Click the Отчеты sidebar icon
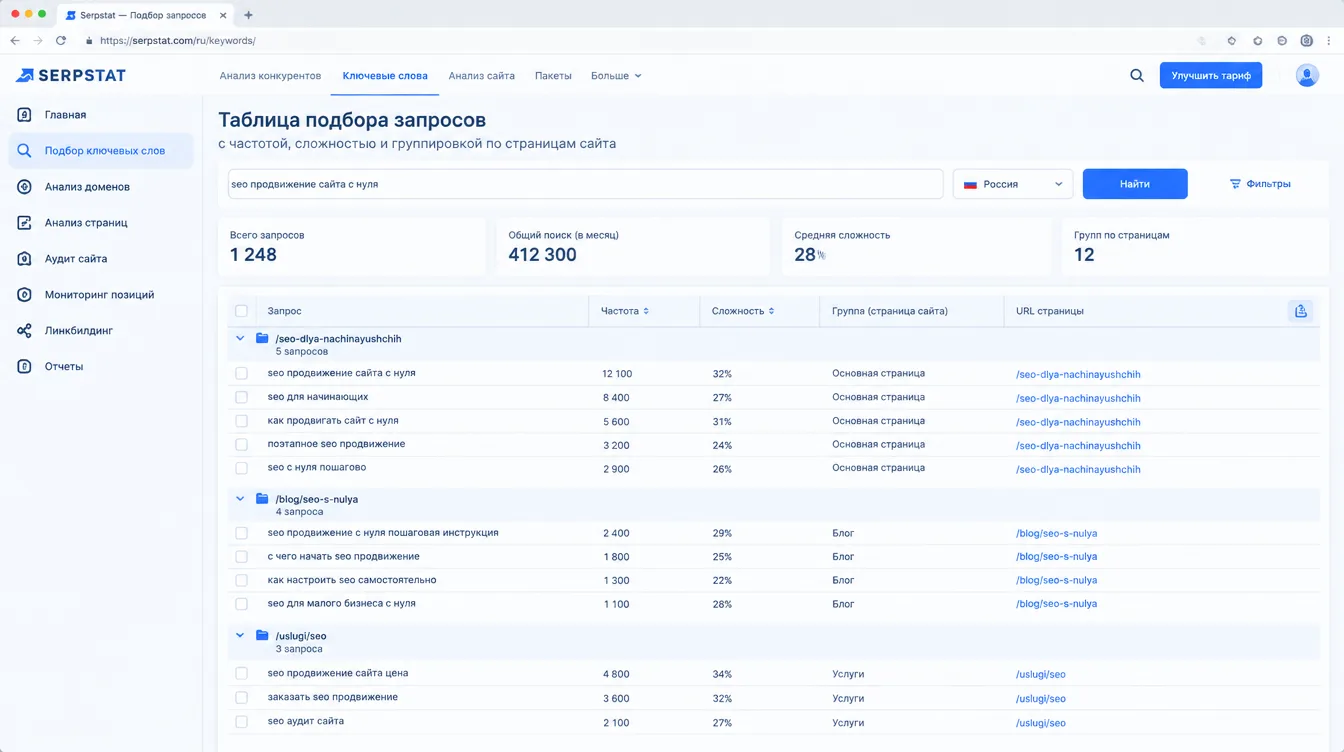The width and height of the screenshot is (1344, 752). pos(24,367)
